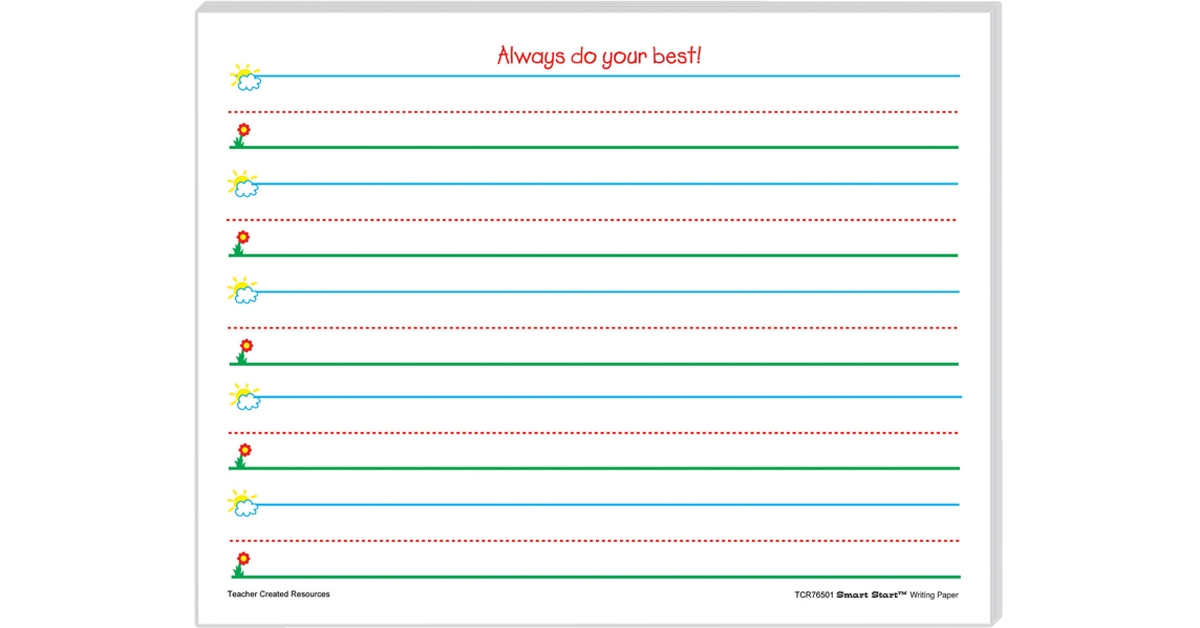Click the topmost sun-and-cloud icon
This screenshot has width=1200, height=628.
coord(244,77)
